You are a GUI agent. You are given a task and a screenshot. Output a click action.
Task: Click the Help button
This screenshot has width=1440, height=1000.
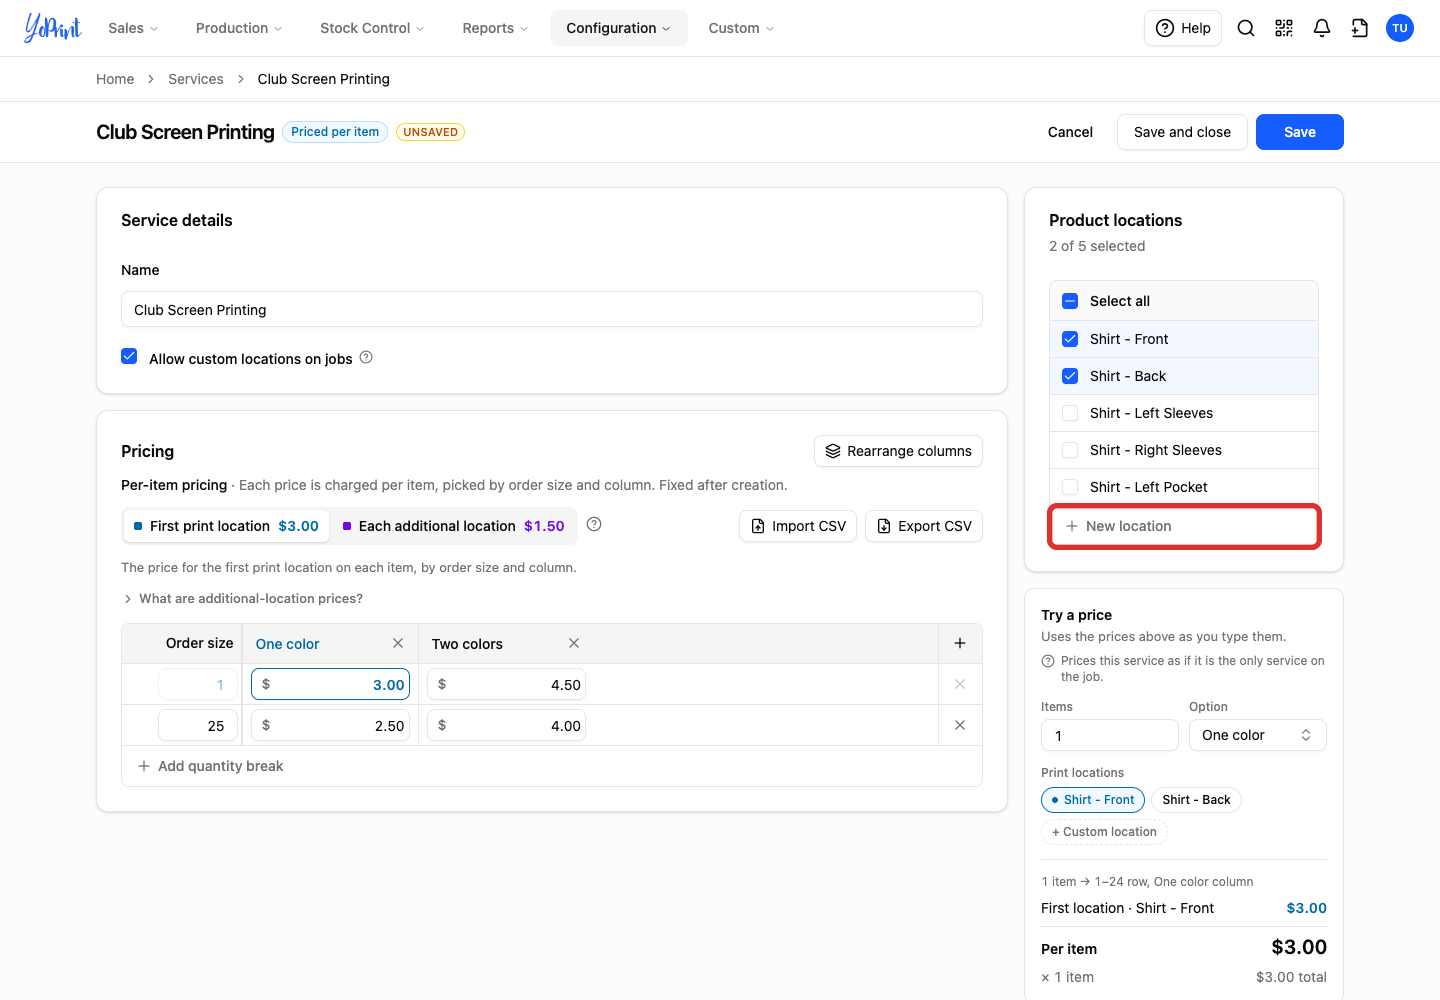coord(1183,28)
